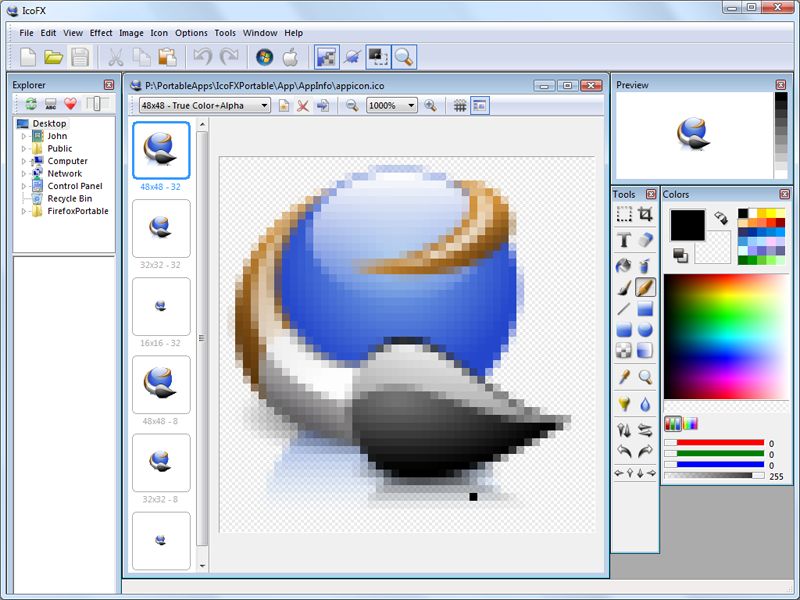Open the Effect menu
Viewport: 800px width, 600px height.
click(x=100, y=32)
